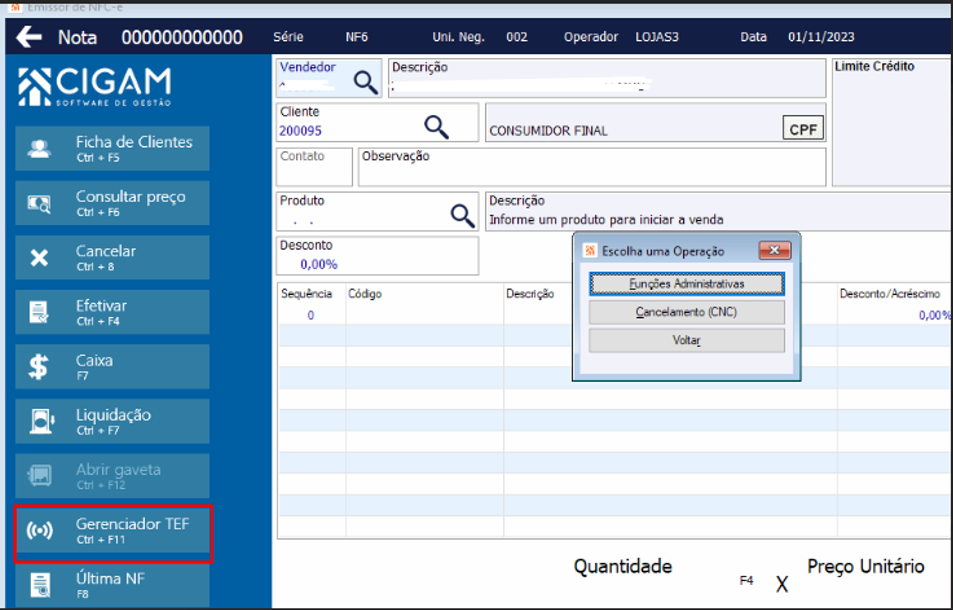Click the Operador value LOJAS3
The image size is (953, 610).
pos(657,37)
